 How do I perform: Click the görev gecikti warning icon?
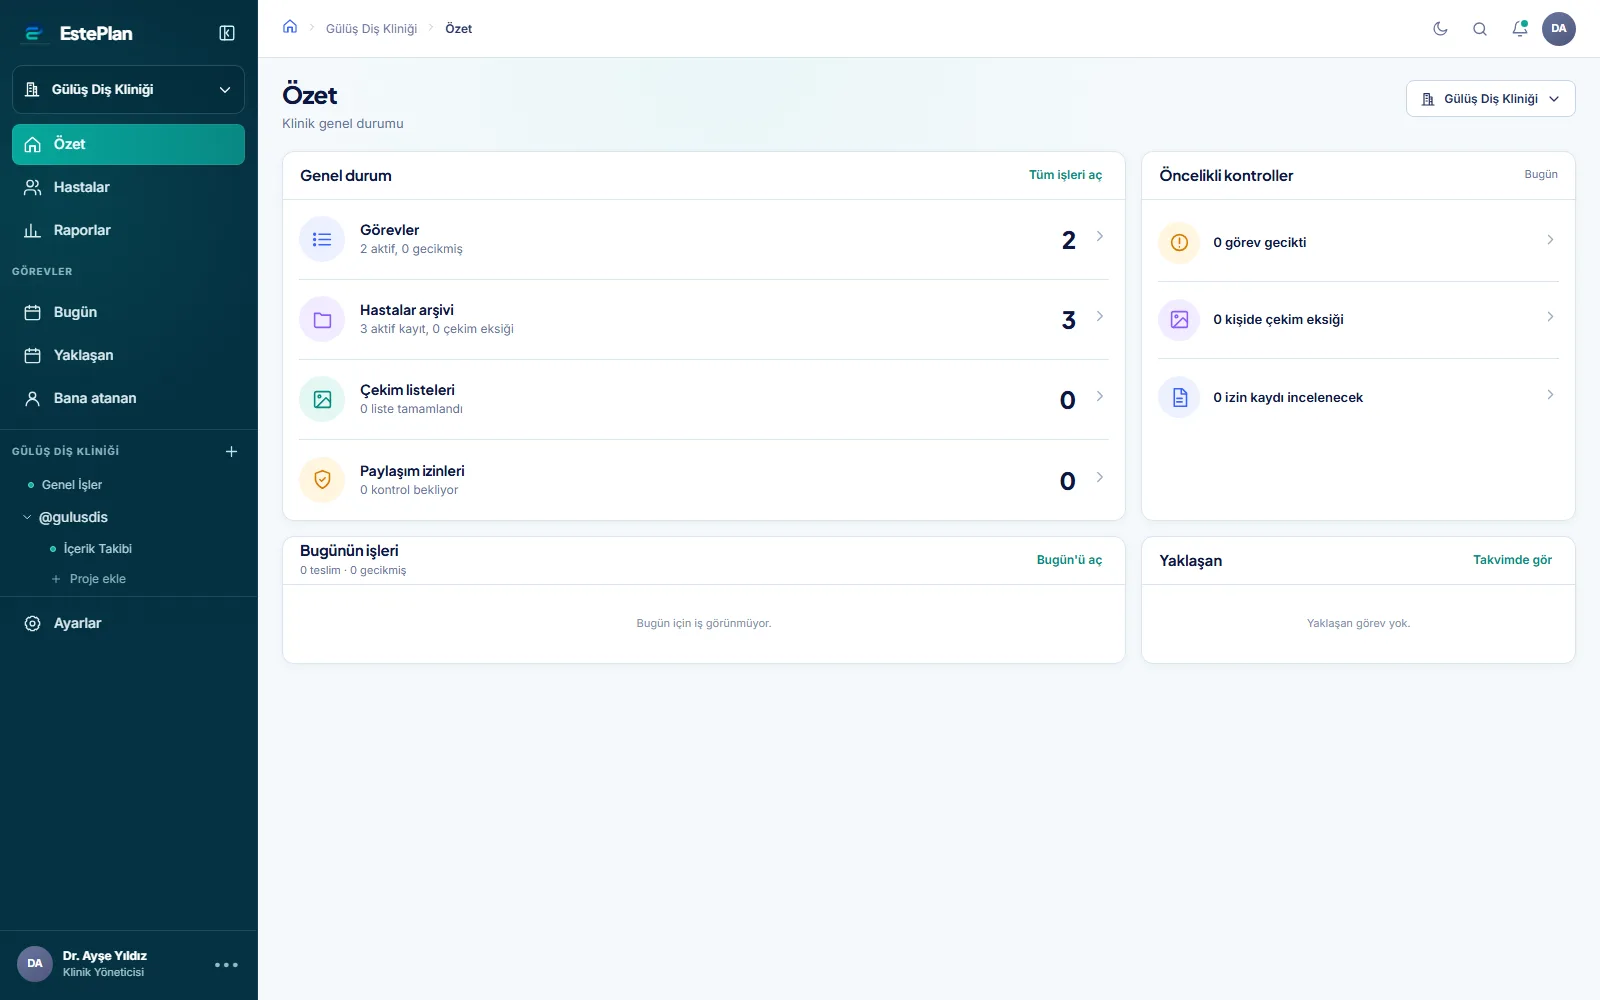1179,242
